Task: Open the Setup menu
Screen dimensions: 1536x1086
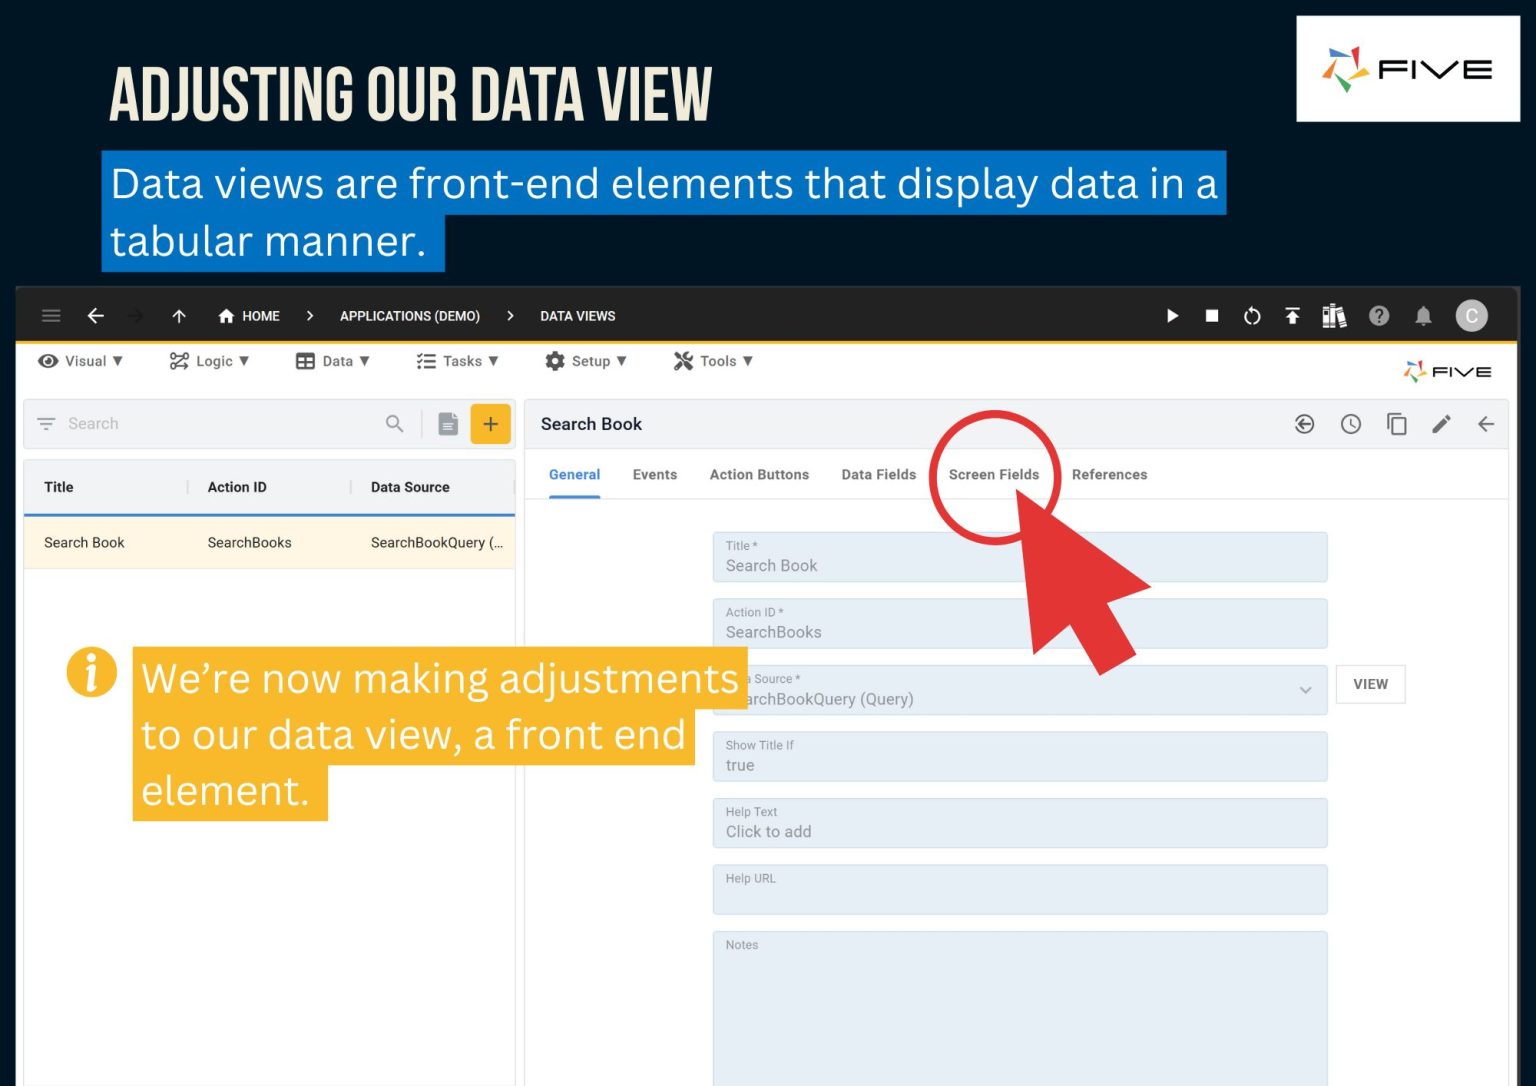Action: [586, 361]
